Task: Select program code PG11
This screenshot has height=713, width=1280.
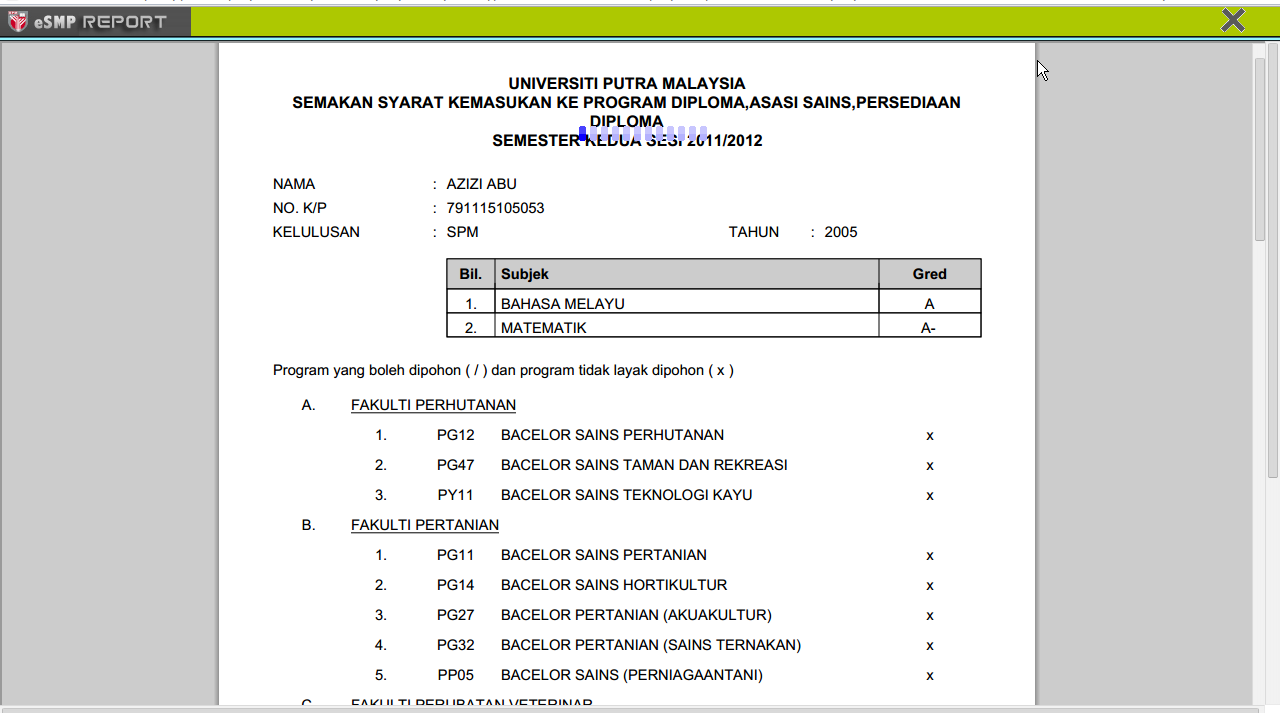Action: pyautogui.click(x=456, y=555)
